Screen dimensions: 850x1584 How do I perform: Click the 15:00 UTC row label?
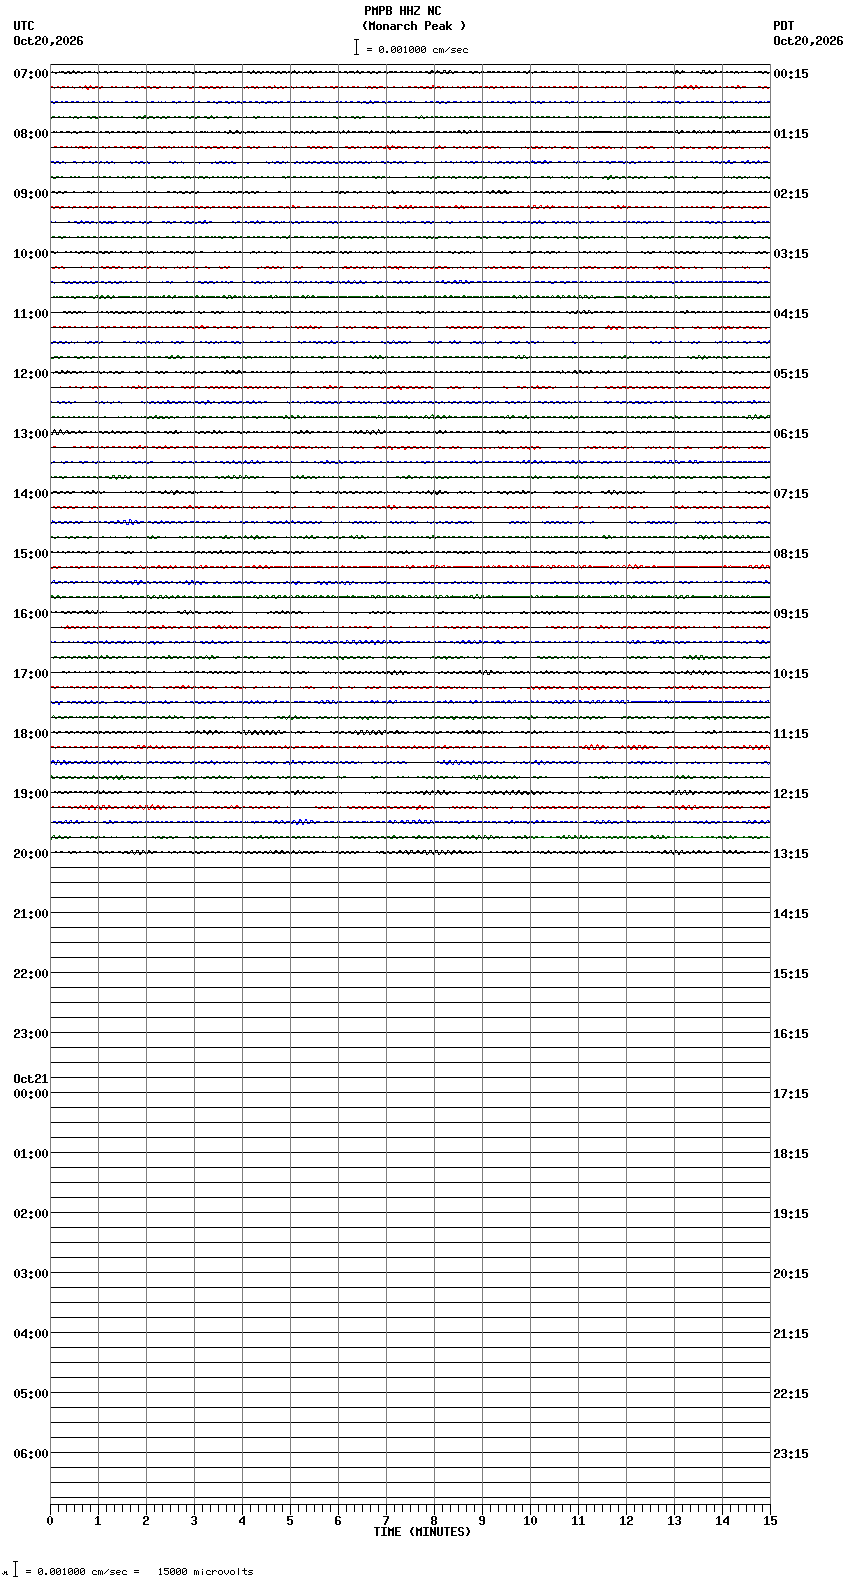(31, 554)
